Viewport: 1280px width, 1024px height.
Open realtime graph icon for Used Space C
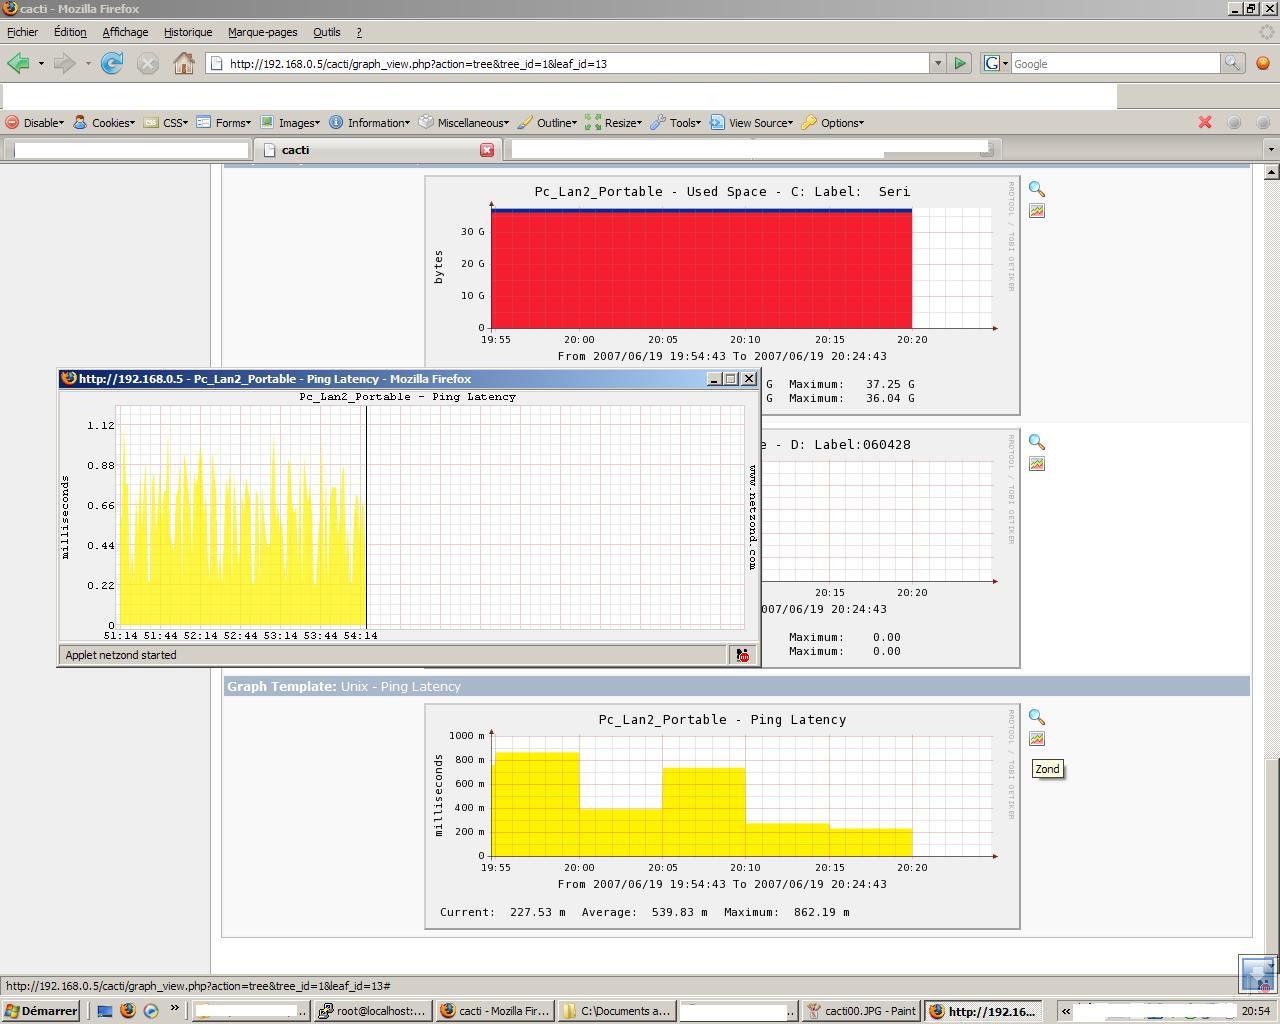coord(1037,211)
